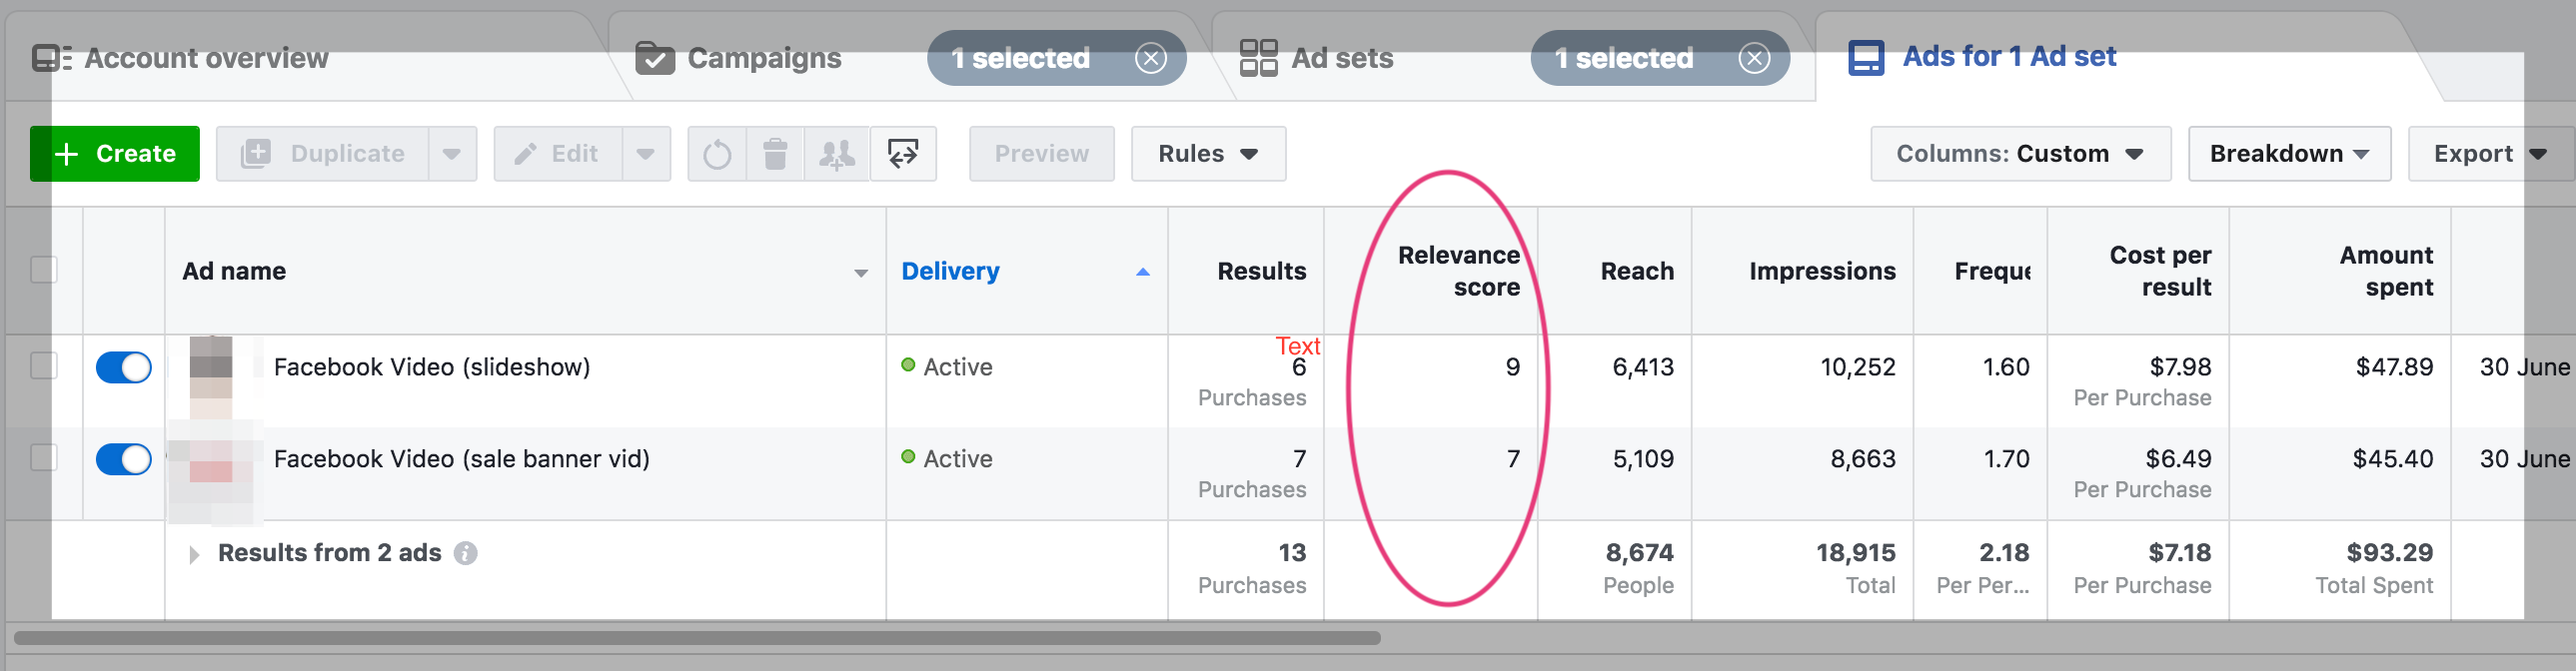This screenshot has height=671, width=2576.
Task: Toggle off Facebook Video (slideshow) ad
Action: pos(124,367)
